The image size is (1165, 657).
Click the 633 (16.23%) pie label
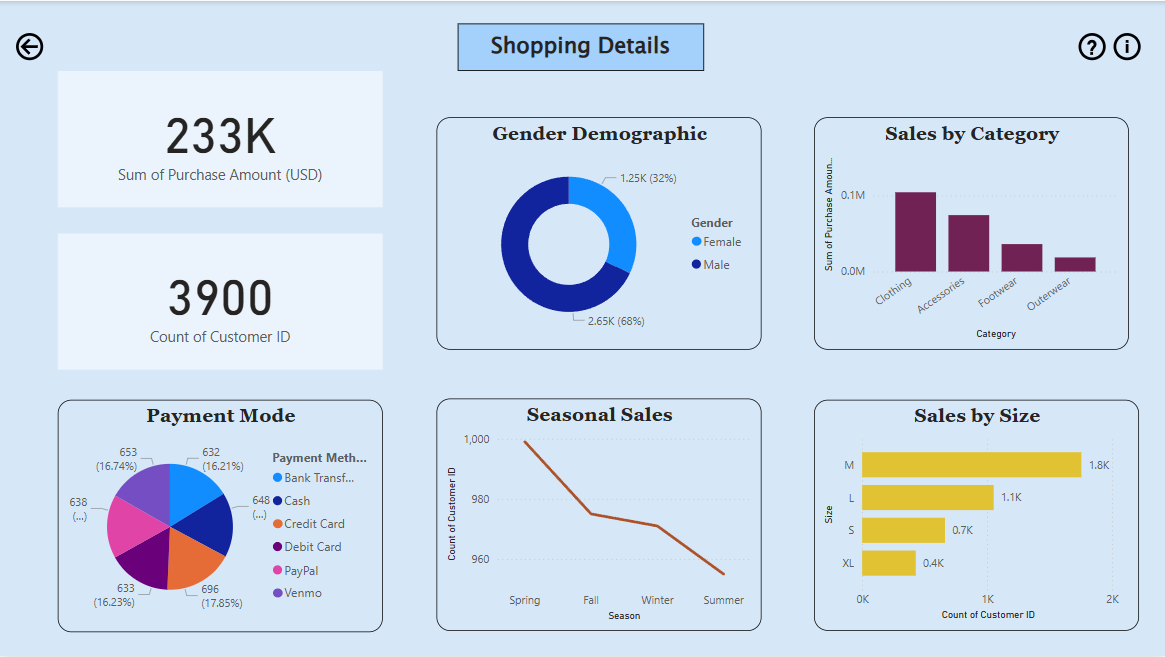pyautogui.click(x=114, y=595)
